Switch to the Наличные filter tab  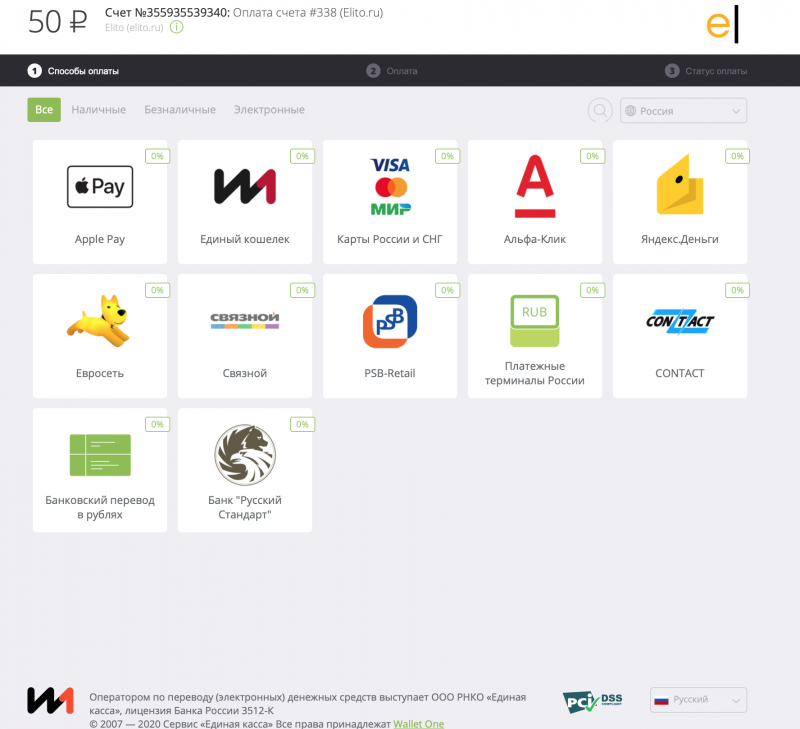click(98, 110)
